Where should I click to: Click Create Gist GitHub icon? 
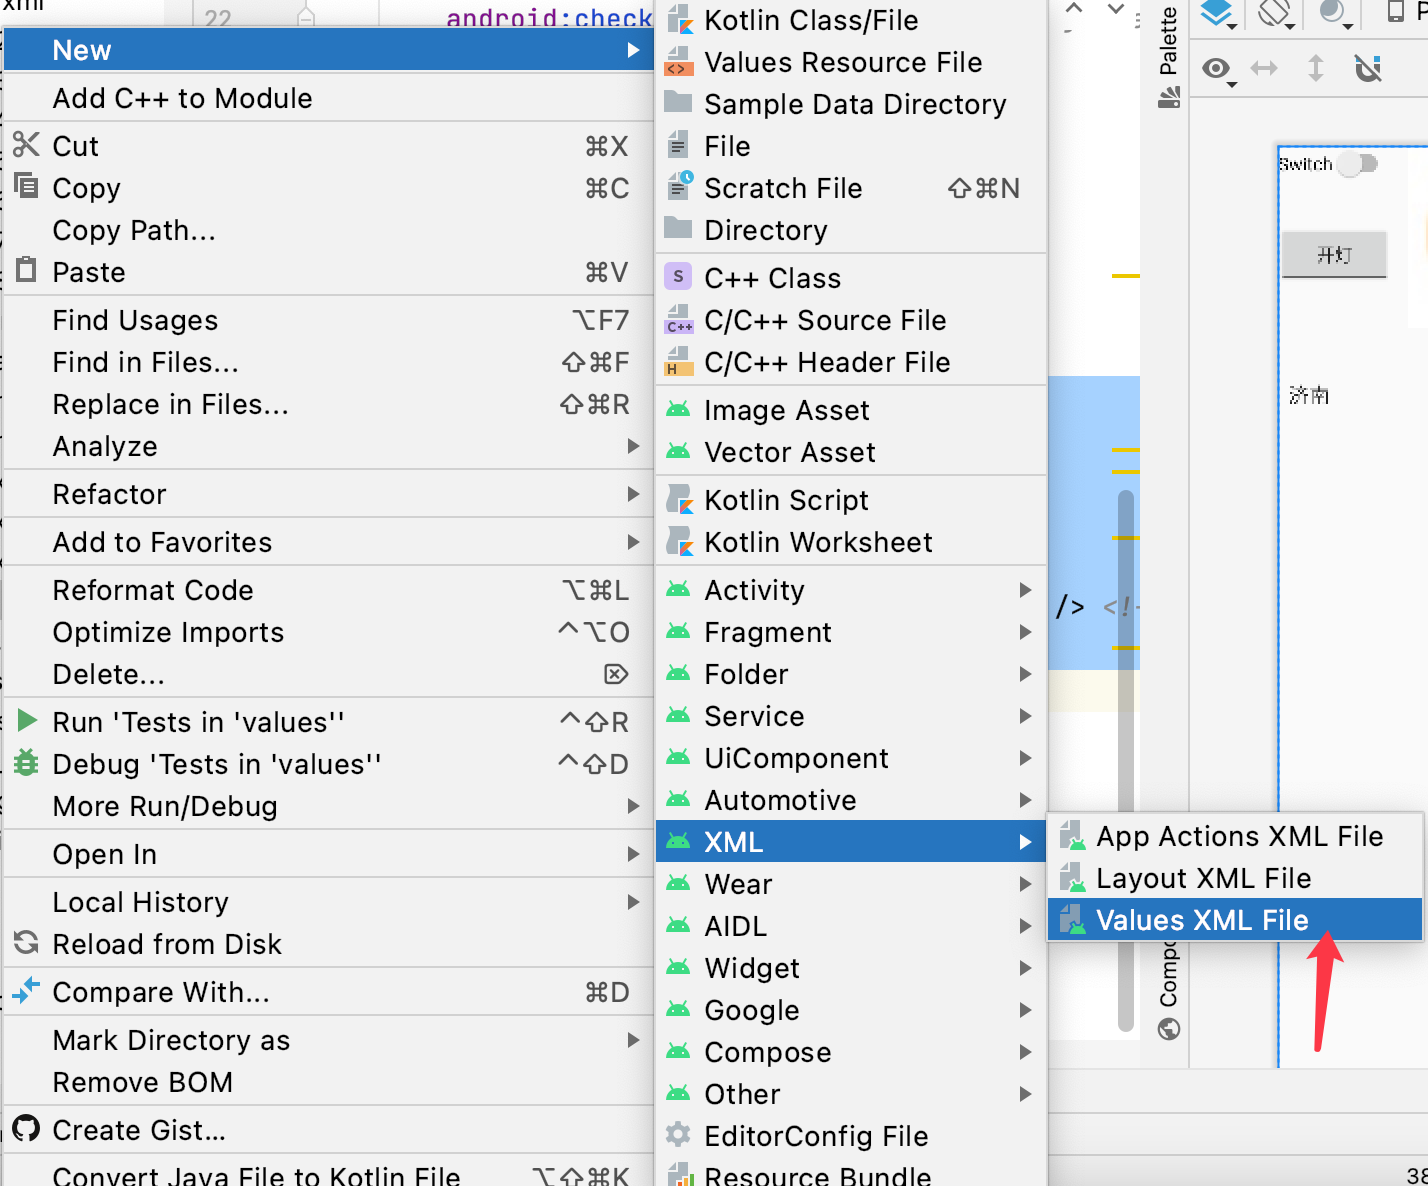click(26, 1129)
